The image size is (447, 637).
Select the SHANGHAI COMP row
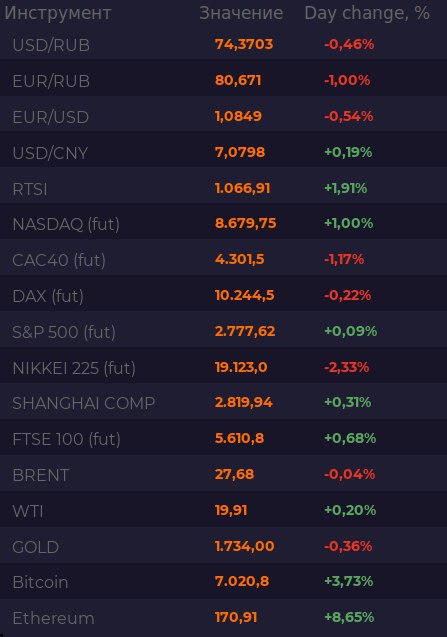click(224, 403)
